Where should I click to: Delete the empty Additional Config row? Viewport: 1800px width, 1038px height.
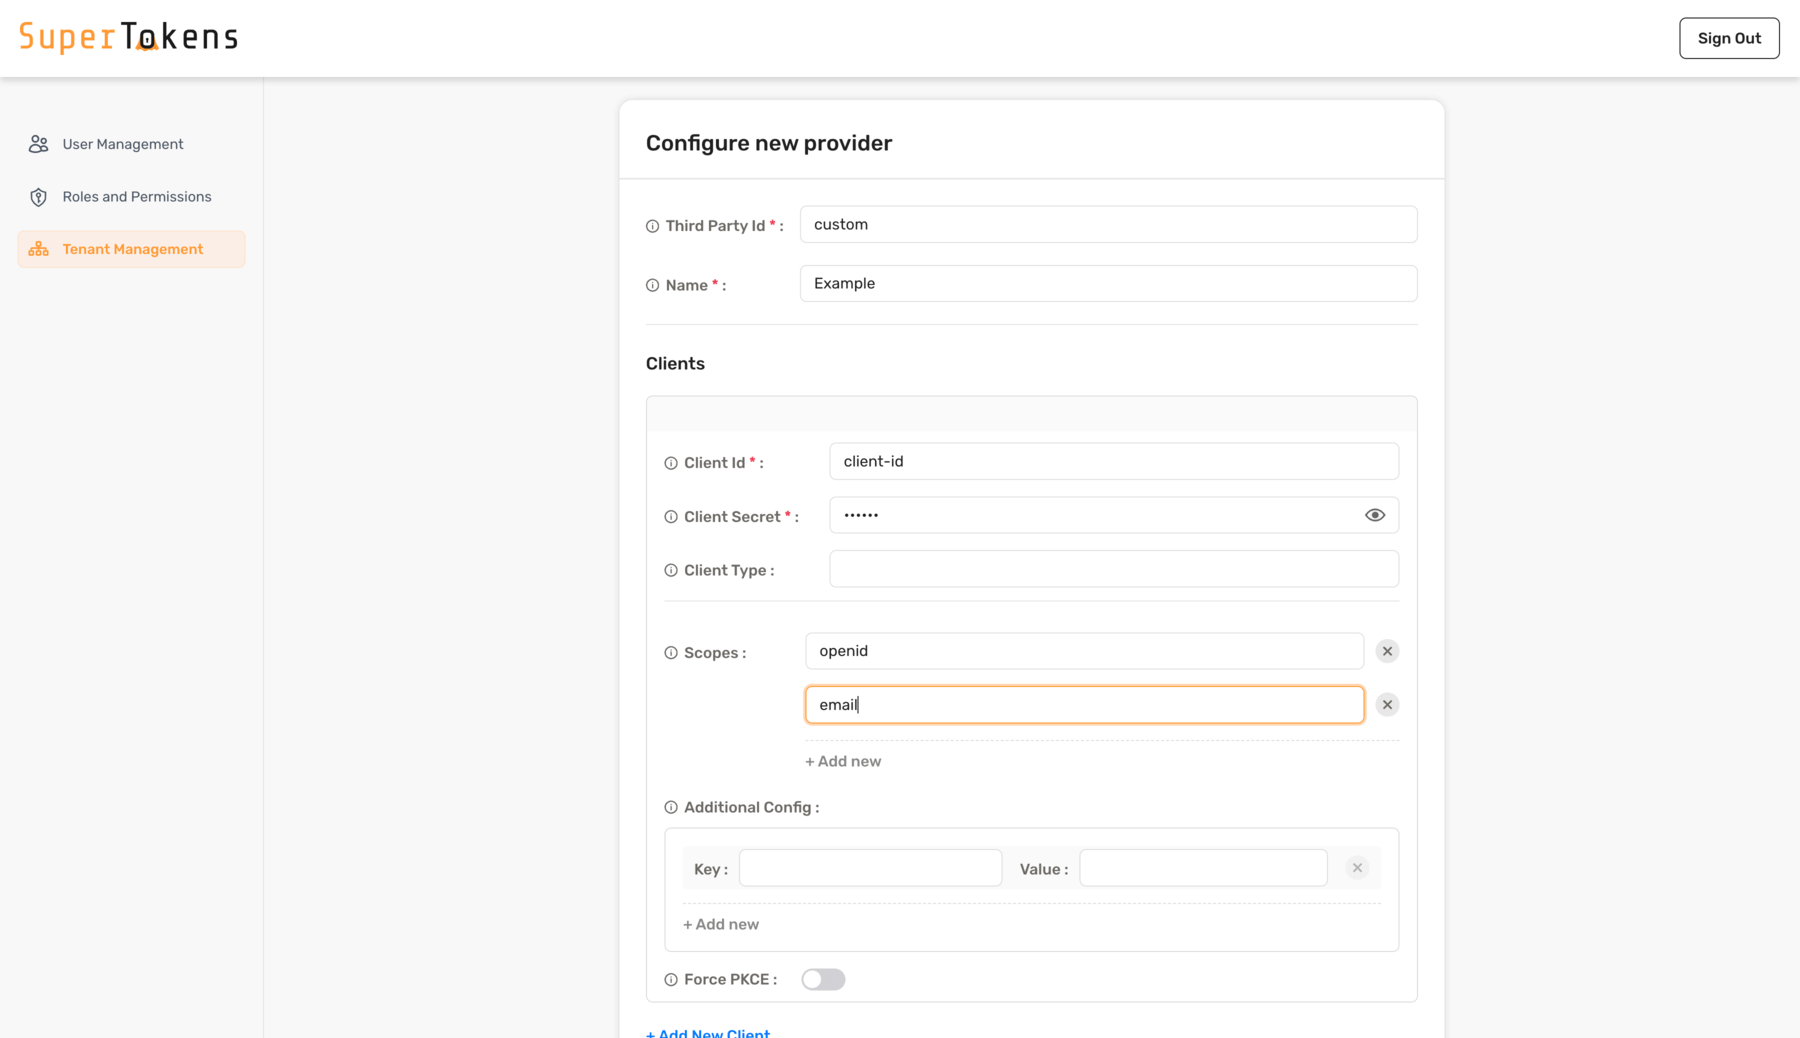pos(1356,867)
